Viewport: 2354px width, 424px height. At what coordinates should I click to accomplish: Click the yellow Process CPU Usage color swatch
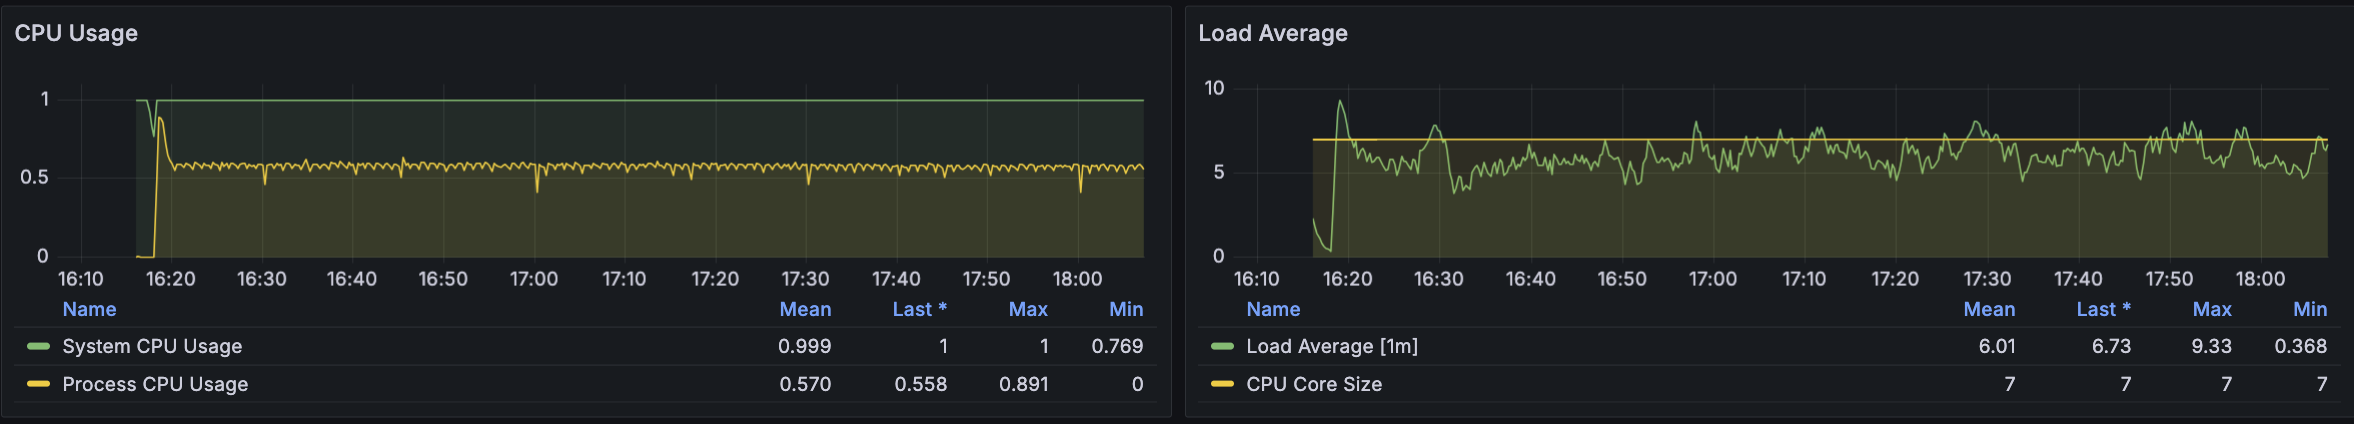(38, 384)
